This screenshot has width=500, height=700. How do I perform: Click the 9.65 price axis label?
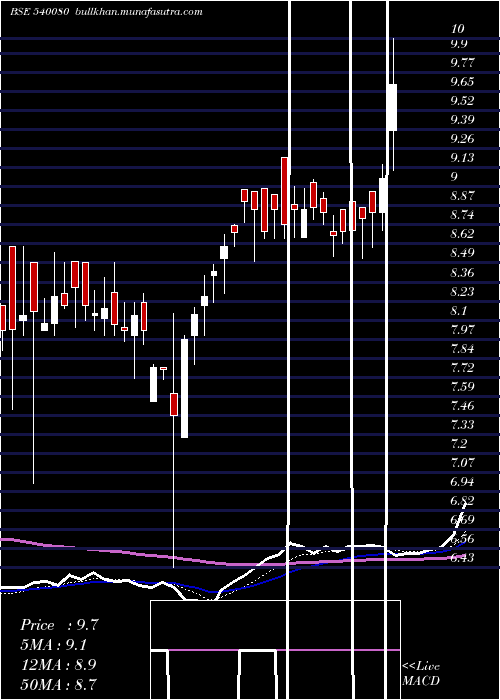click(462, 82)
